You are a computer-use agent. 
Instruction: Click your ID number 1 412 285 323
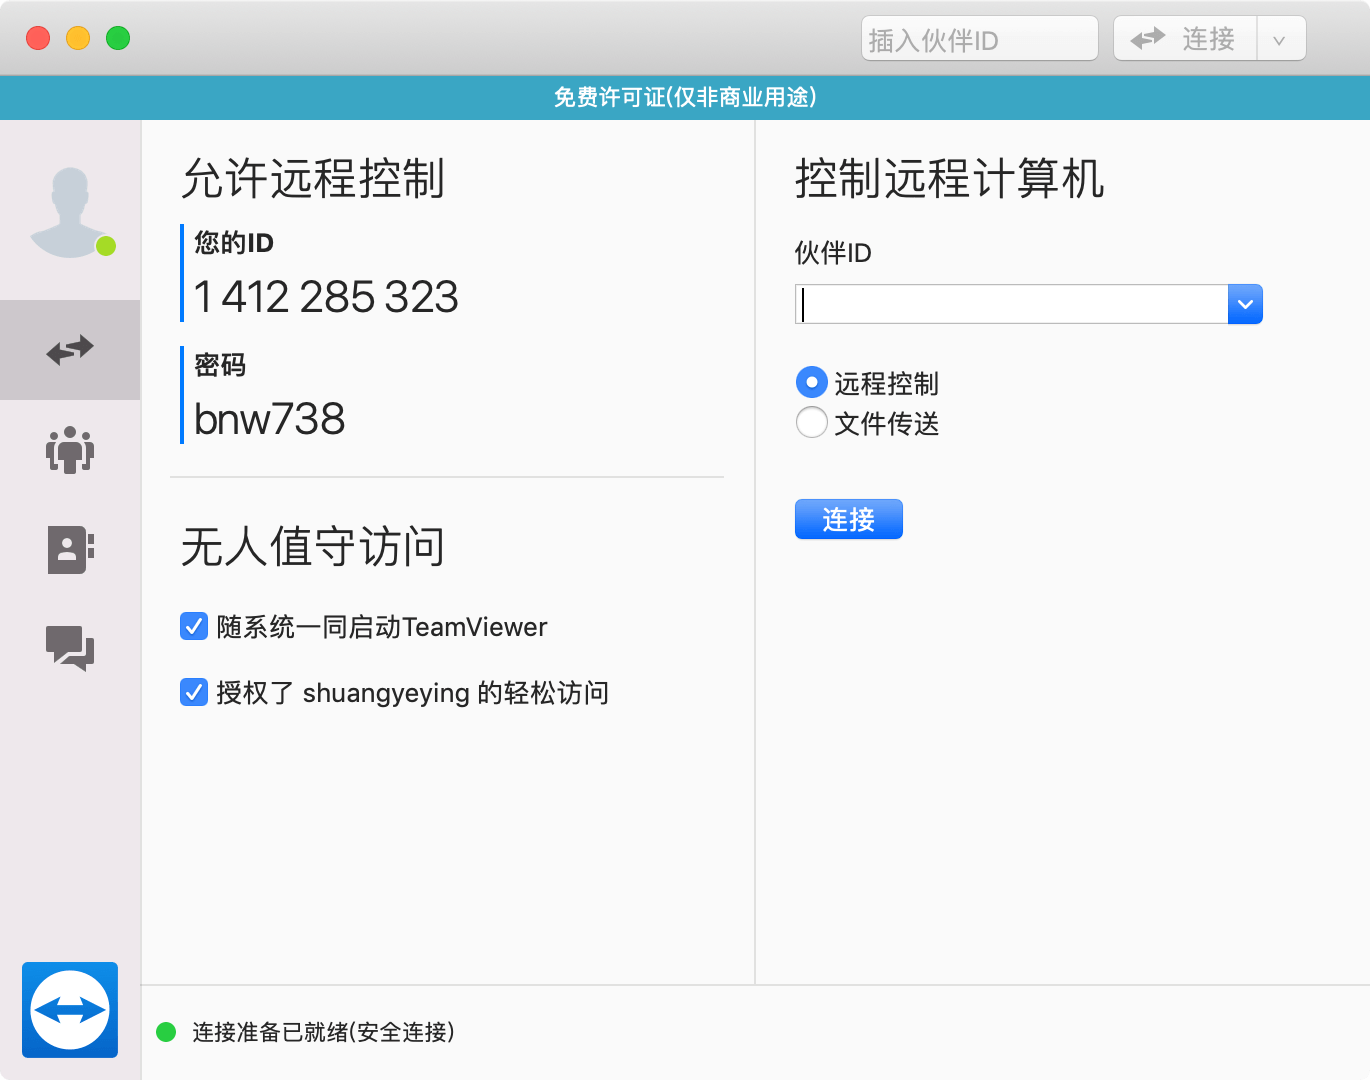click(326, 297)
